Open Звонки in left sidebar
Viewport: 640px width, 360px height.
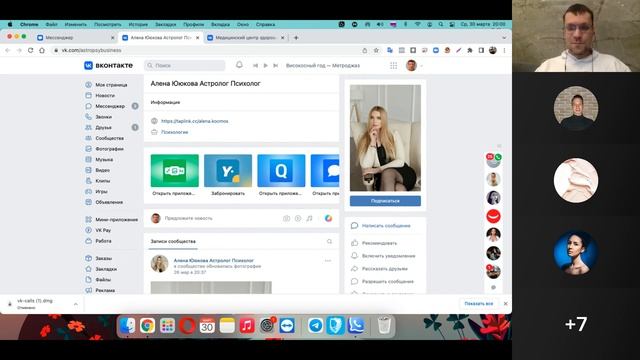(99, 117)
